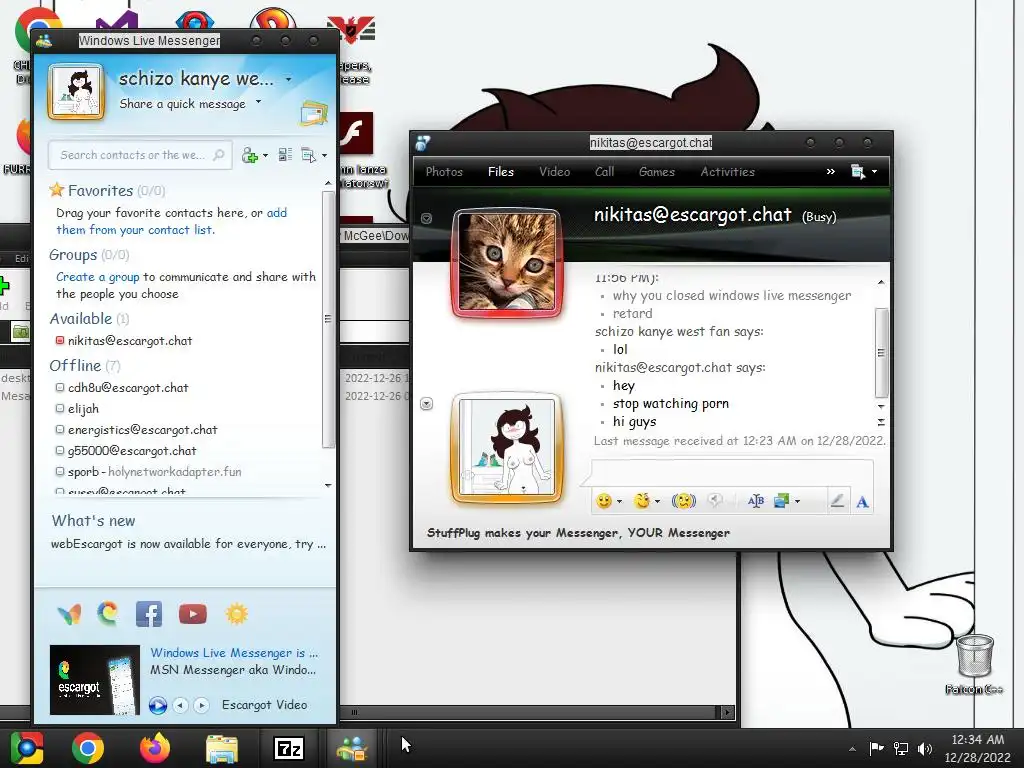Click the kitten display picture
This screenshot has height=768, width=1024.
pos(507,262)
